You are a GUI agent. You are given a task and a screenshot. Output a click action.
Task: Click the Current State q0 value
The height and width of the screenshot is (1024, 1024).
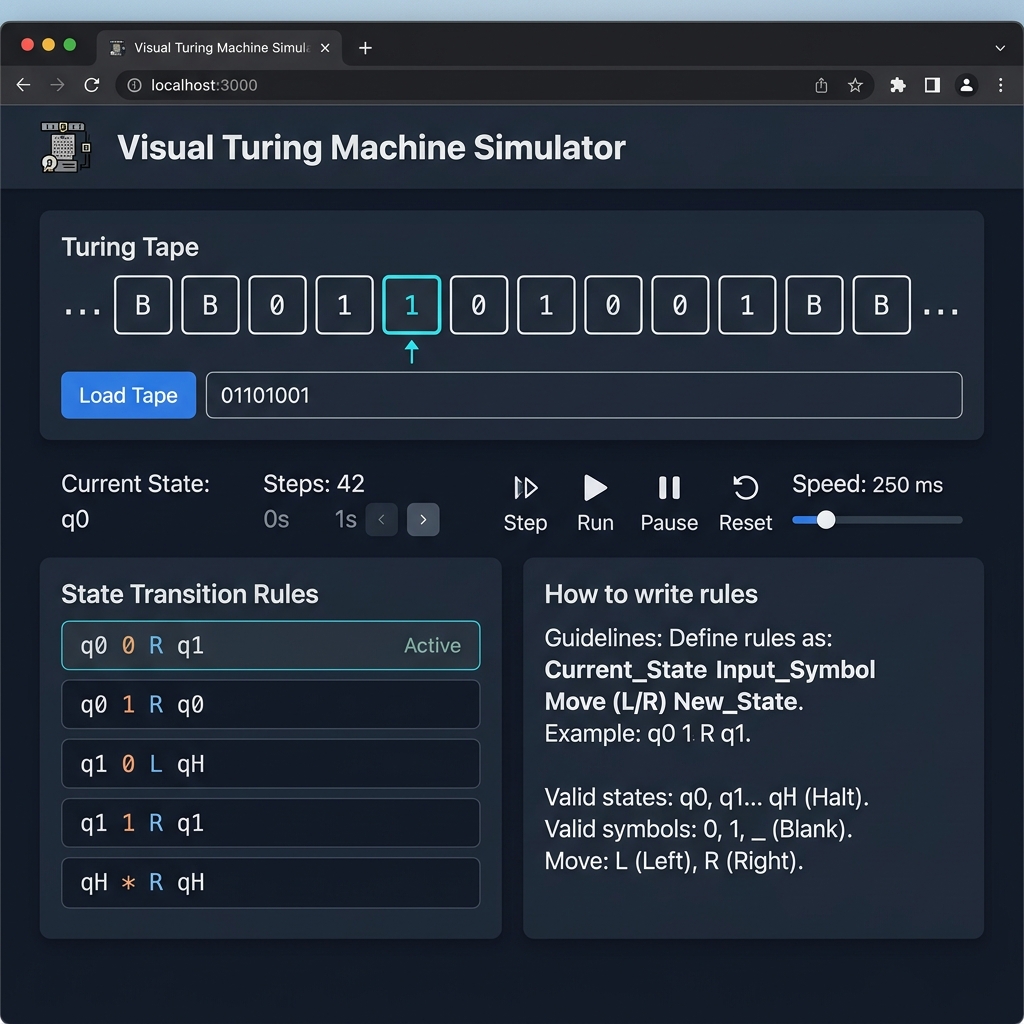pyautogui.click(x=75, y=520)
